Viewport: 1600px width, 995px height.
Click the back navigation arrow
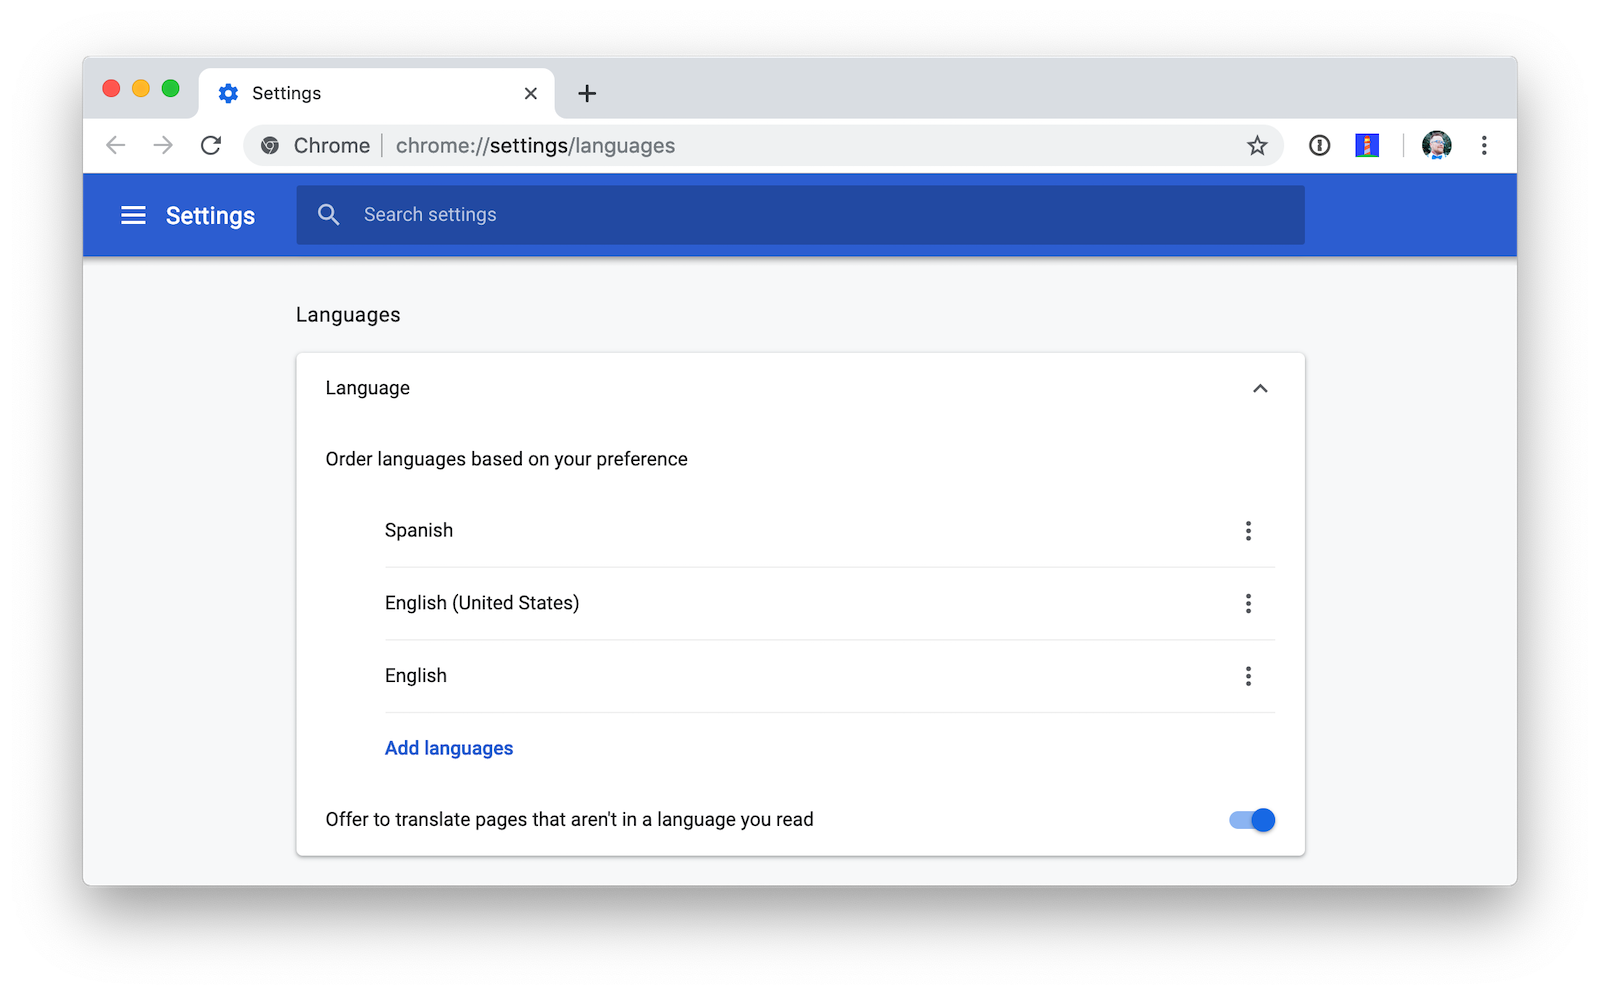coord(116,146)
